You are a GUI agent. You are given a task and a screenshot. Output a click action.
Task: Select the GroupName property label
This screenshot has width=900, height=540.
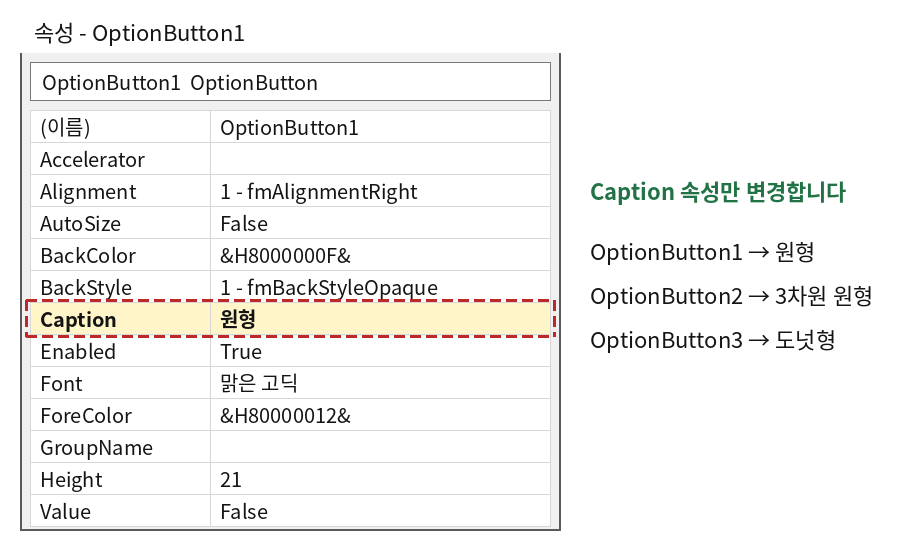click(121, 448)
